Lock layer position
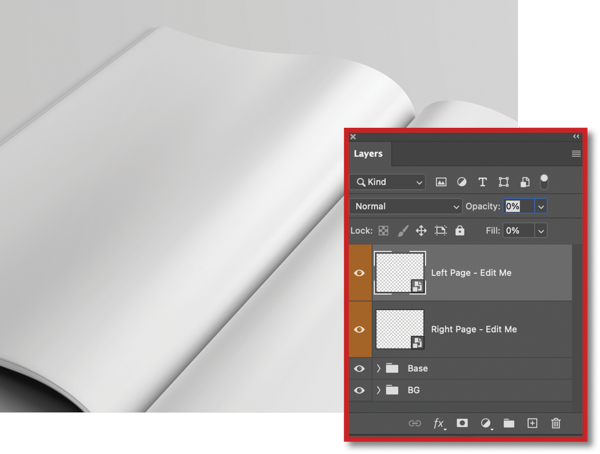This screenshot has height=454, width=600. coord(421,230)
